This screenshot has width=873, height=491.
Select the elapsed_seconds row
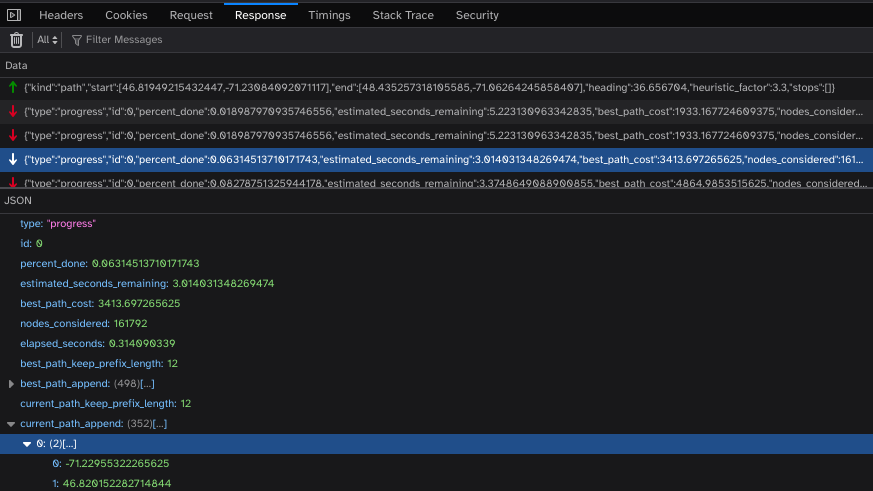pos(436,343)
